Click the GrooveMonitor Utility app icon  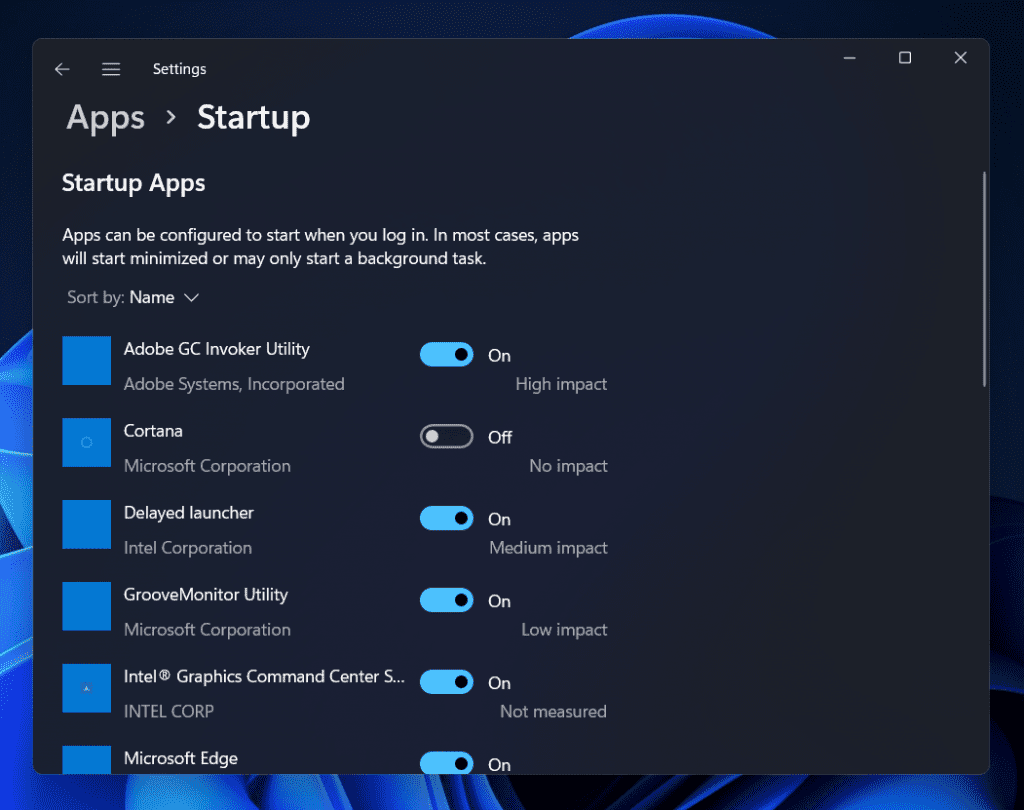(x=87, y=606)
